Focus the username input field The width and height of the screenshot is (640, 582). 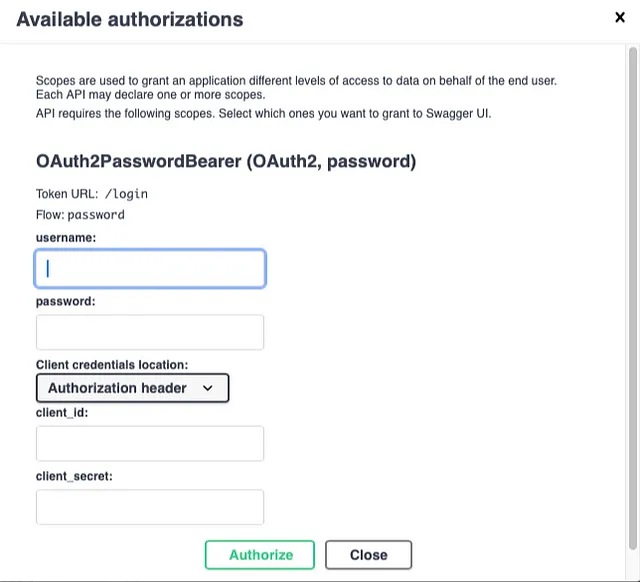[150, 269]
